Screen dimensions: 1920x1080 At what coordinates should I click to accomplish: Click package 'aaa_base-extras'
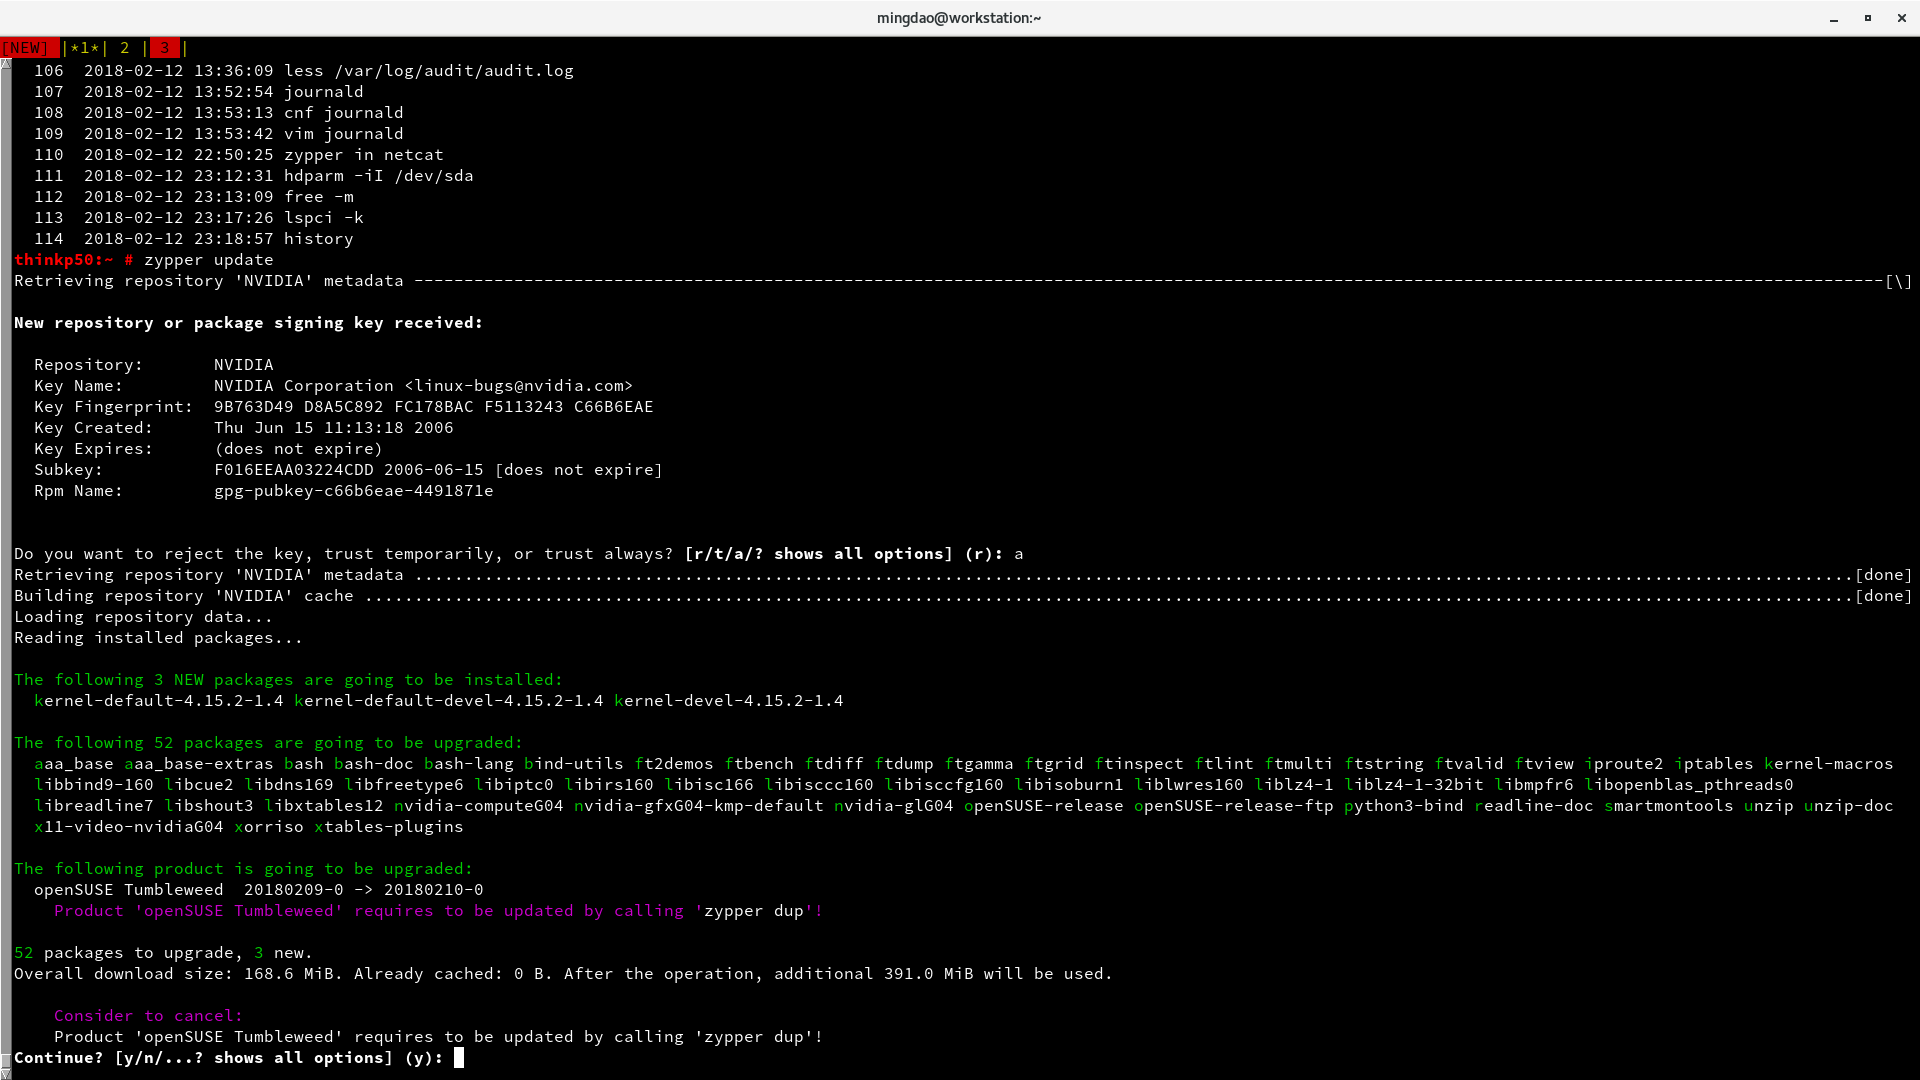click(x=199, y=764)
